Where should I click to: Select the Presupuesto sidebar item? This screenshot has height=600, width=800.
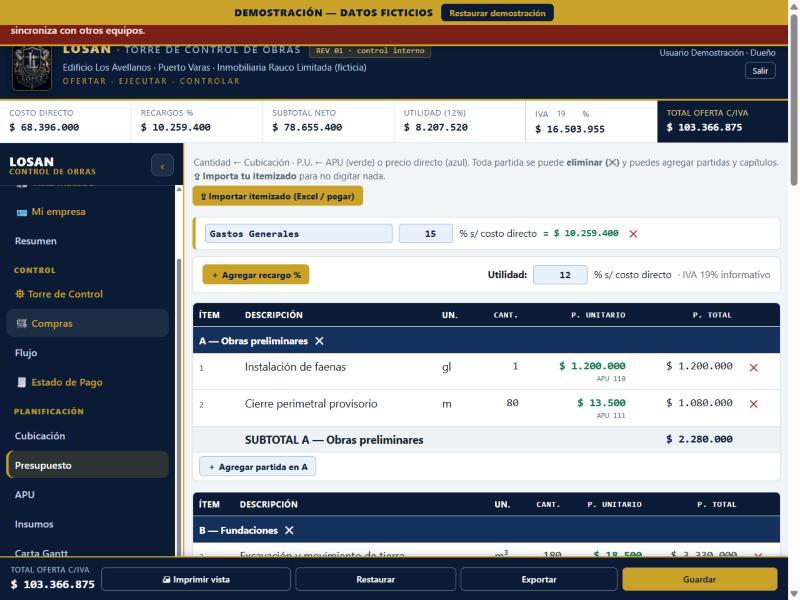coord(87,465)
